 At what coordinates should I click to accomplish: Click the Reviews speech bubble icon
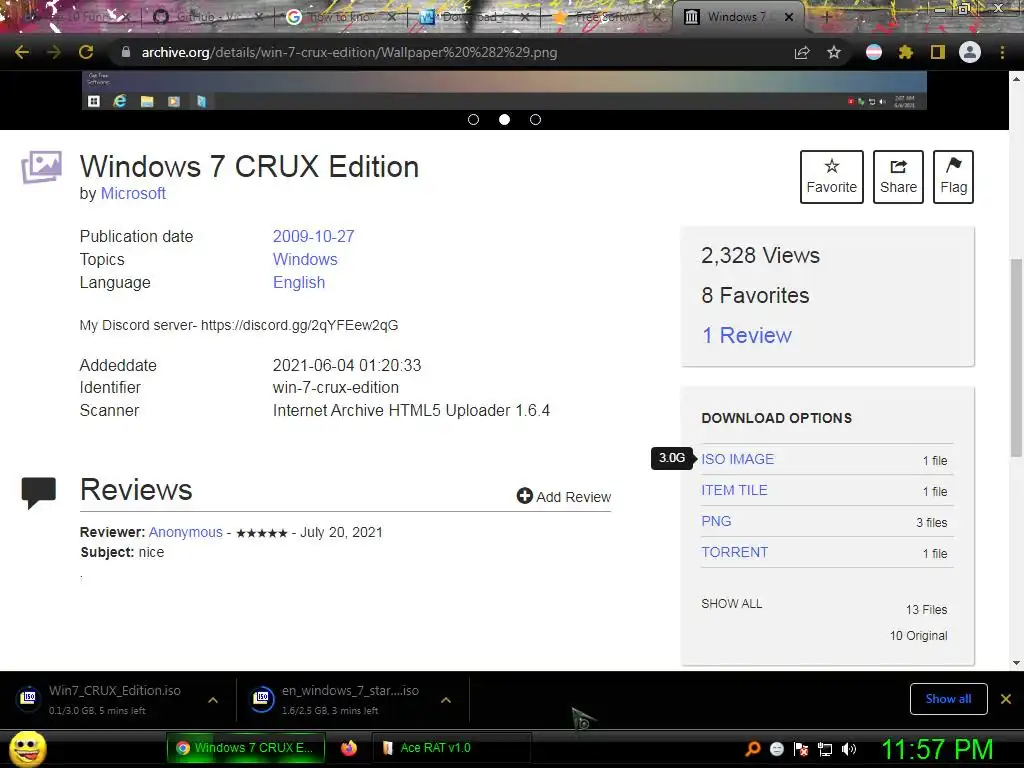tap(39, 493)
